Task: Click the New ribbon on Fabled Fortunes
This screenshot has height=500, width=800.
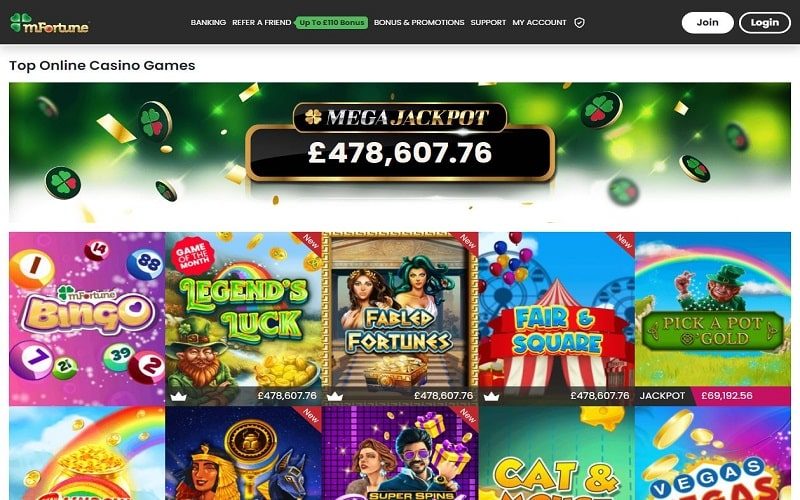Action: pyautogui.click(x=466, y=241)
